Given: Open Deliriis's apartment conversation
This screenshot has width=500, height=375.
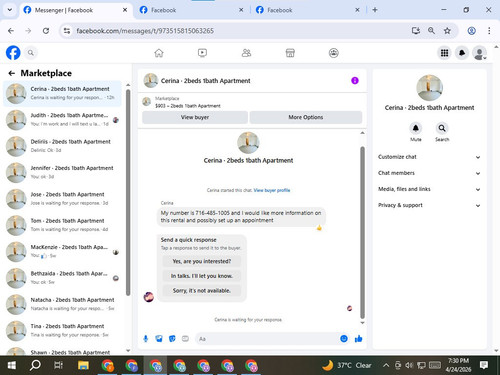Looking at the screenshot, I should (63, 146).
